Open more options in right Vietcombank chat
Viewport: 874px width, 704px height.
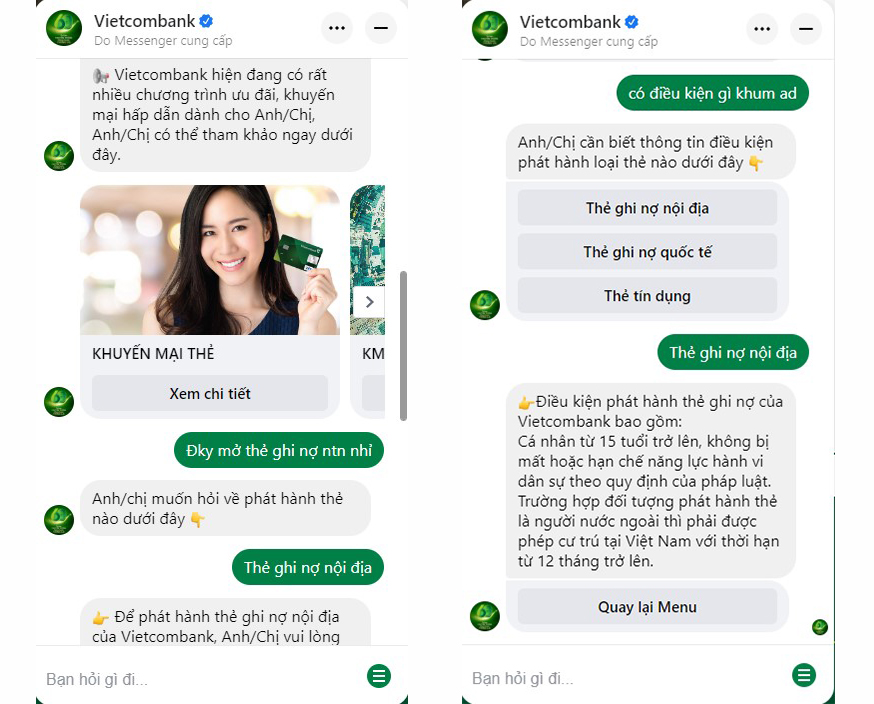(762, 28)
